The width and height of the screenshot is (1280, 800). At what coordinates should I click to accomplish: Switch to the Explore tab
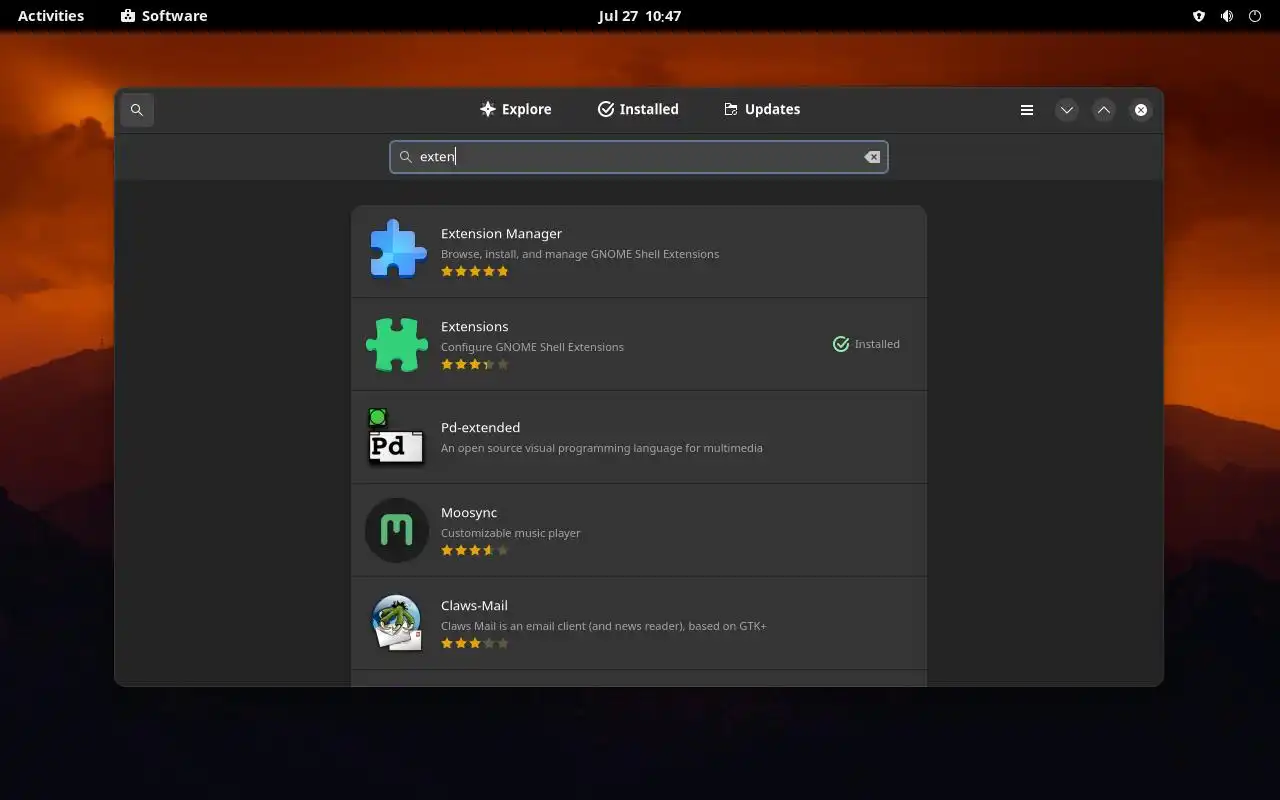pyautogui.click(x=515, y=110)
